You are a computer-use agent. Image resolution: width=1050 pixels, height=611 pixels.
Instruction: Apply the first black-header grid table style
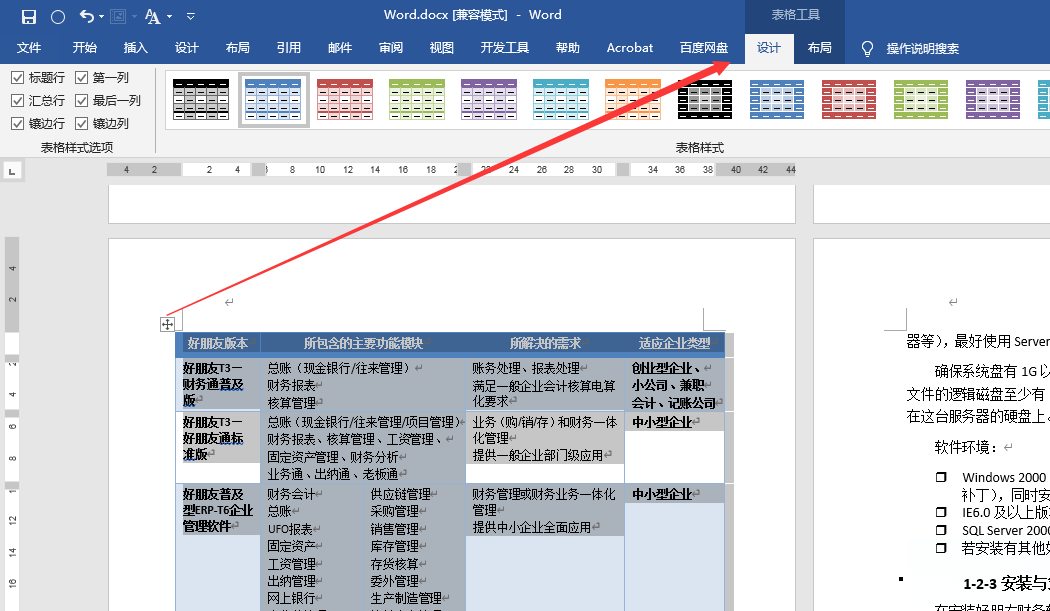click(201, 99)
